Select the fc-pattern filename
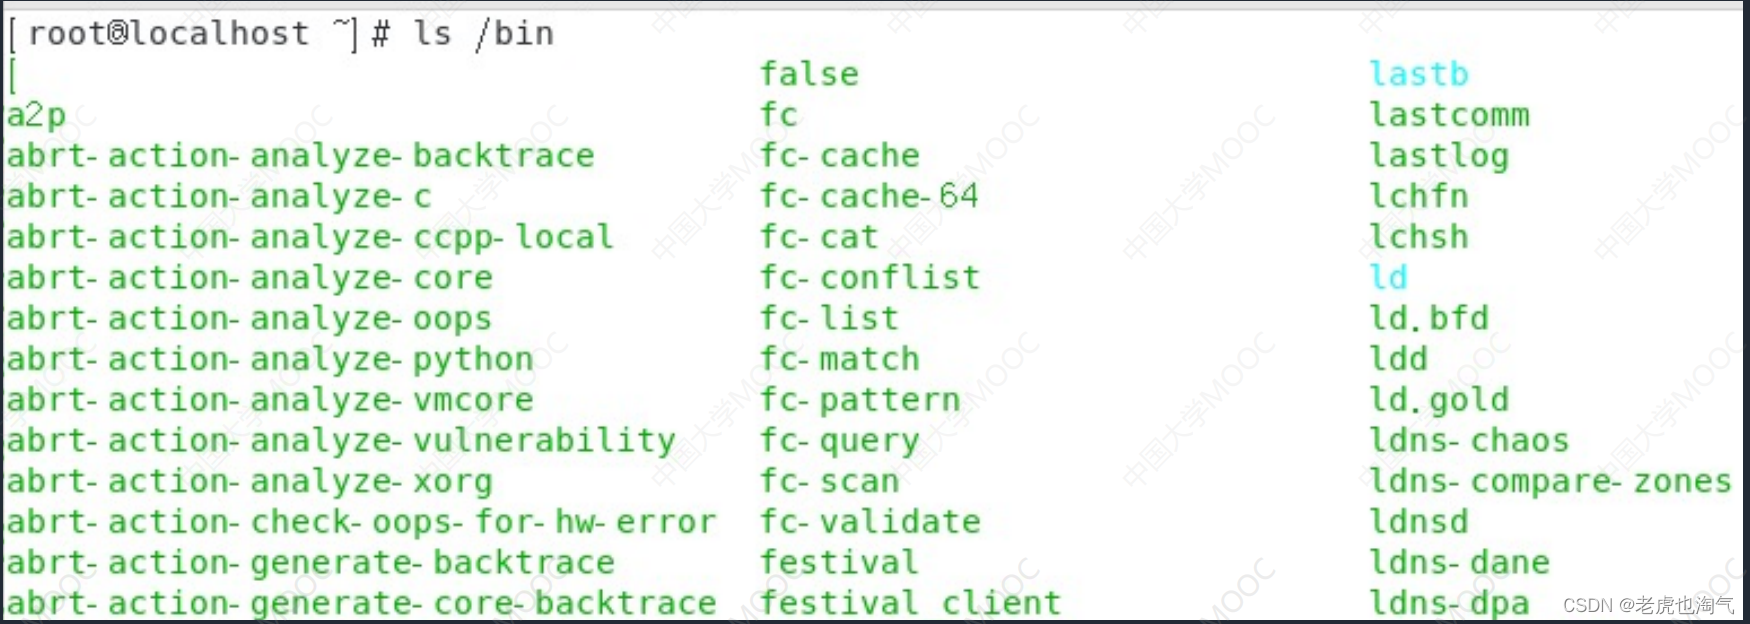This screenshot has width=1750, height=624. (859, 400)
